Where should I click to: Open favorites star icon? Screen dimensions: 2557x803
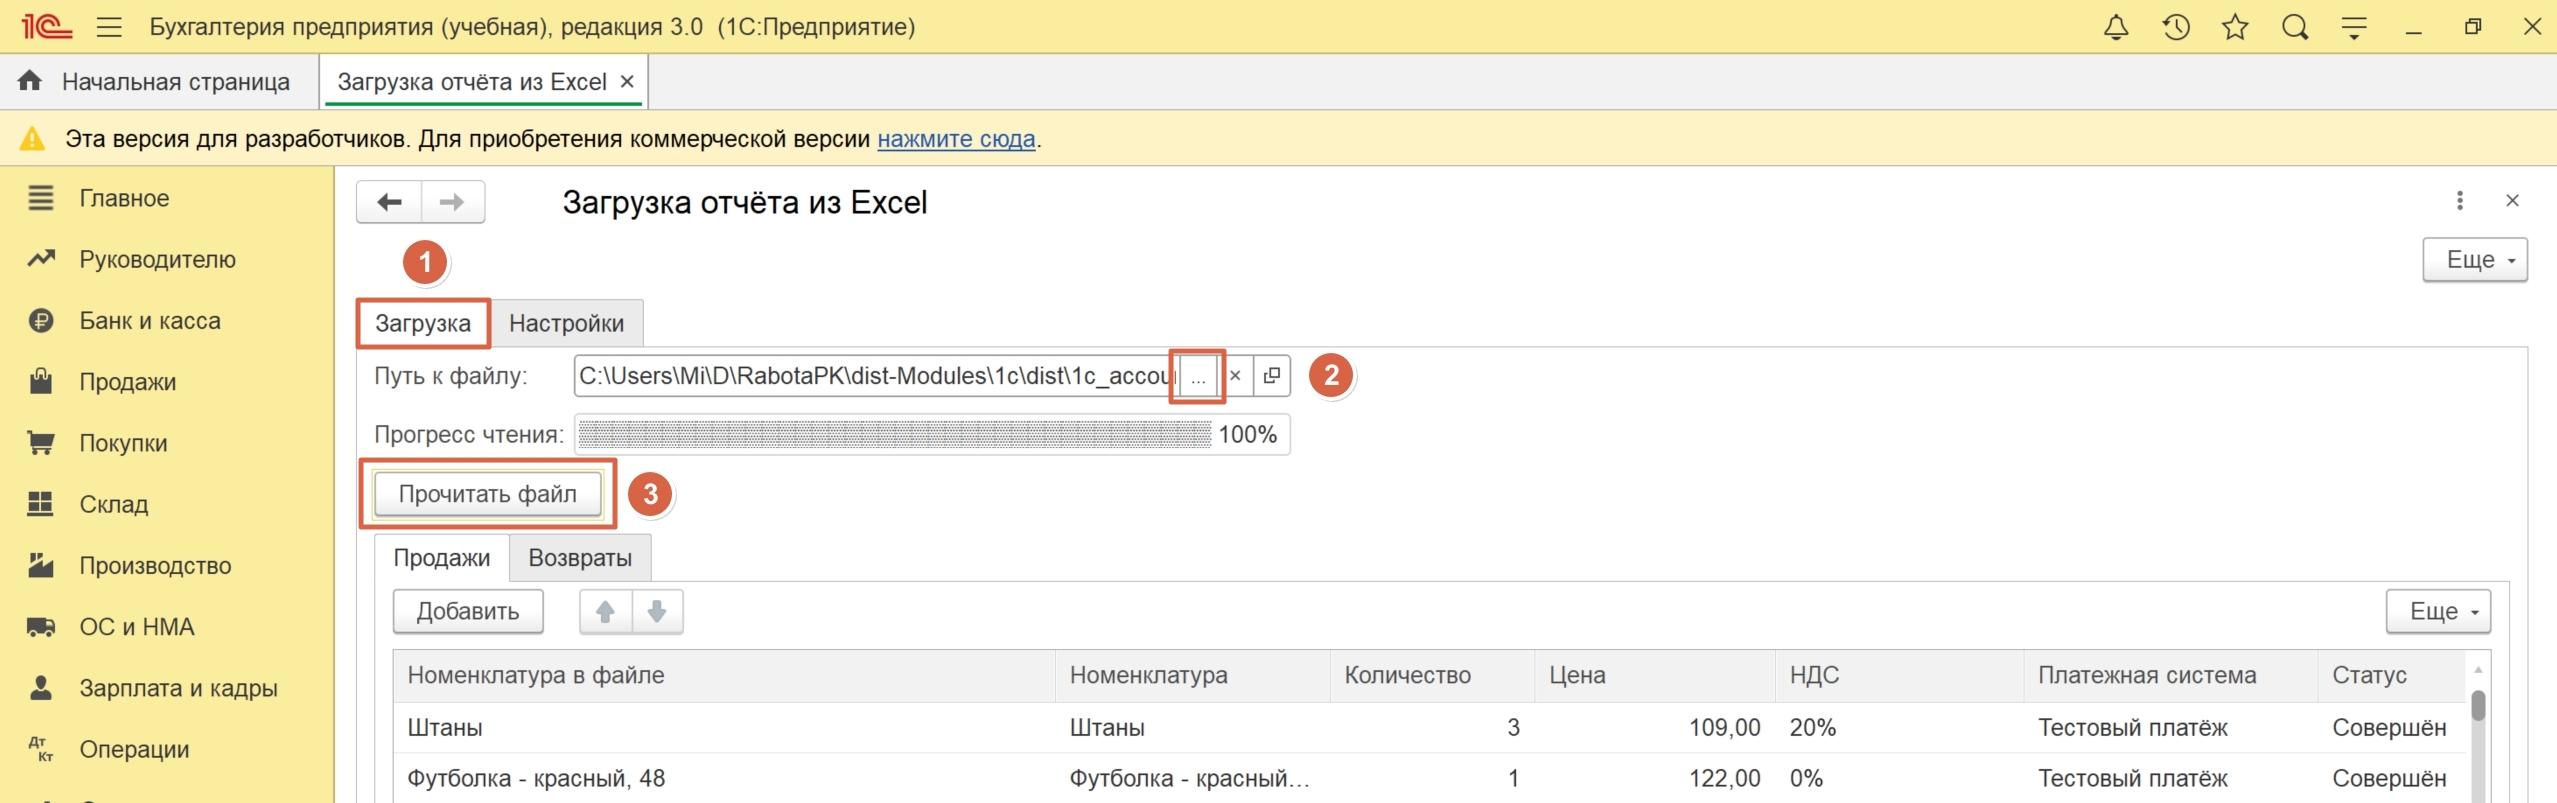pyautogui.click(x=2235, y=27)
